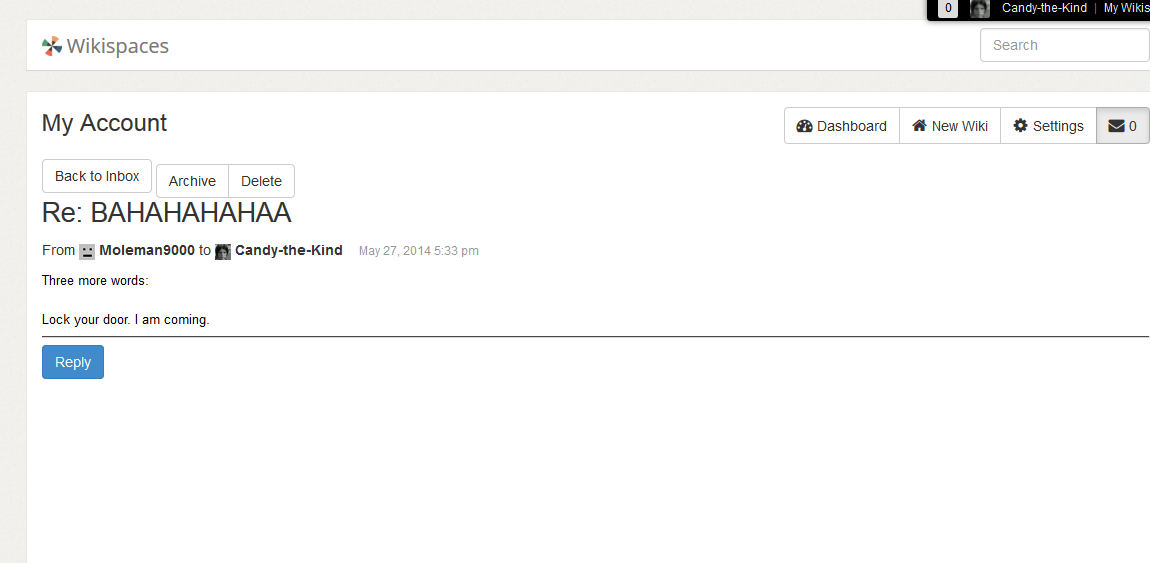This screenshot has height=563, width=1150.
Task: Click Moleman9000's avatar icon
Action: [x=87, y=251]
